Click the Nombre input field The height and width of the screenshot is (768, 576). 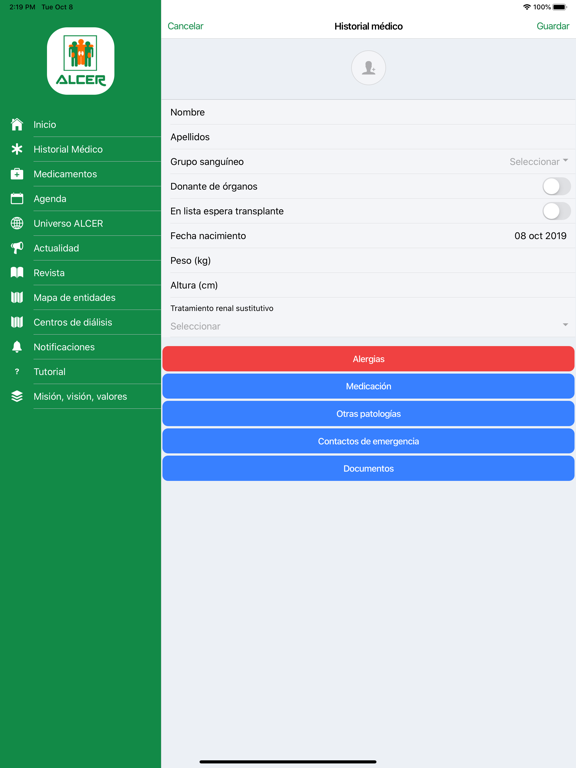(x=368, y=112)
